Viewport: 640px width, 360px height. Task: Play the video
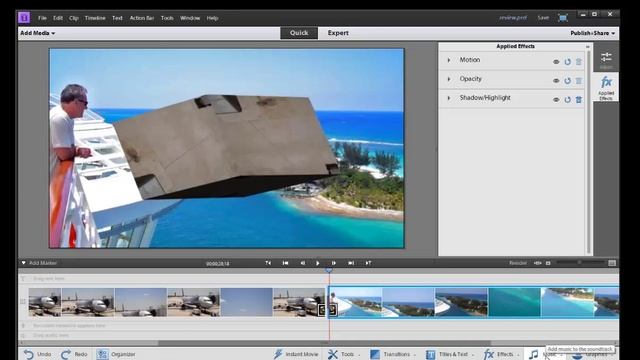[x=318, y=263]
